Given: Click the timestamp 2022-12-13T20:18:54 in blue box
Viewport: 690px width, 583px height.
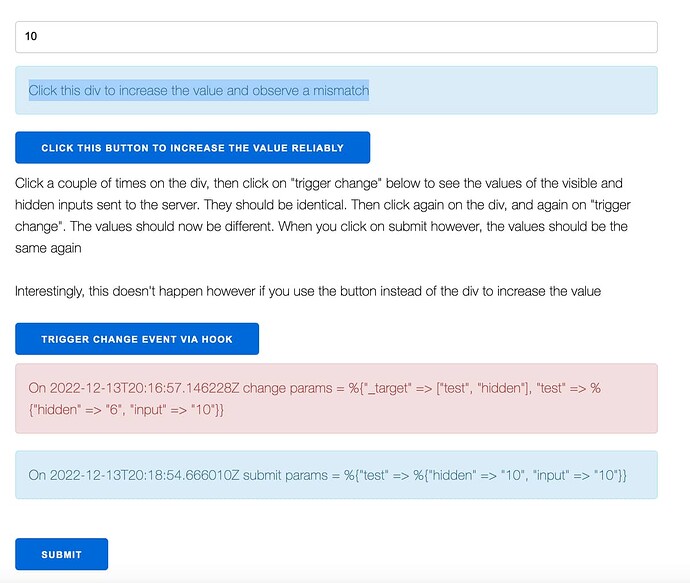Looking at the screenshot, I should (x=144, y=475).
